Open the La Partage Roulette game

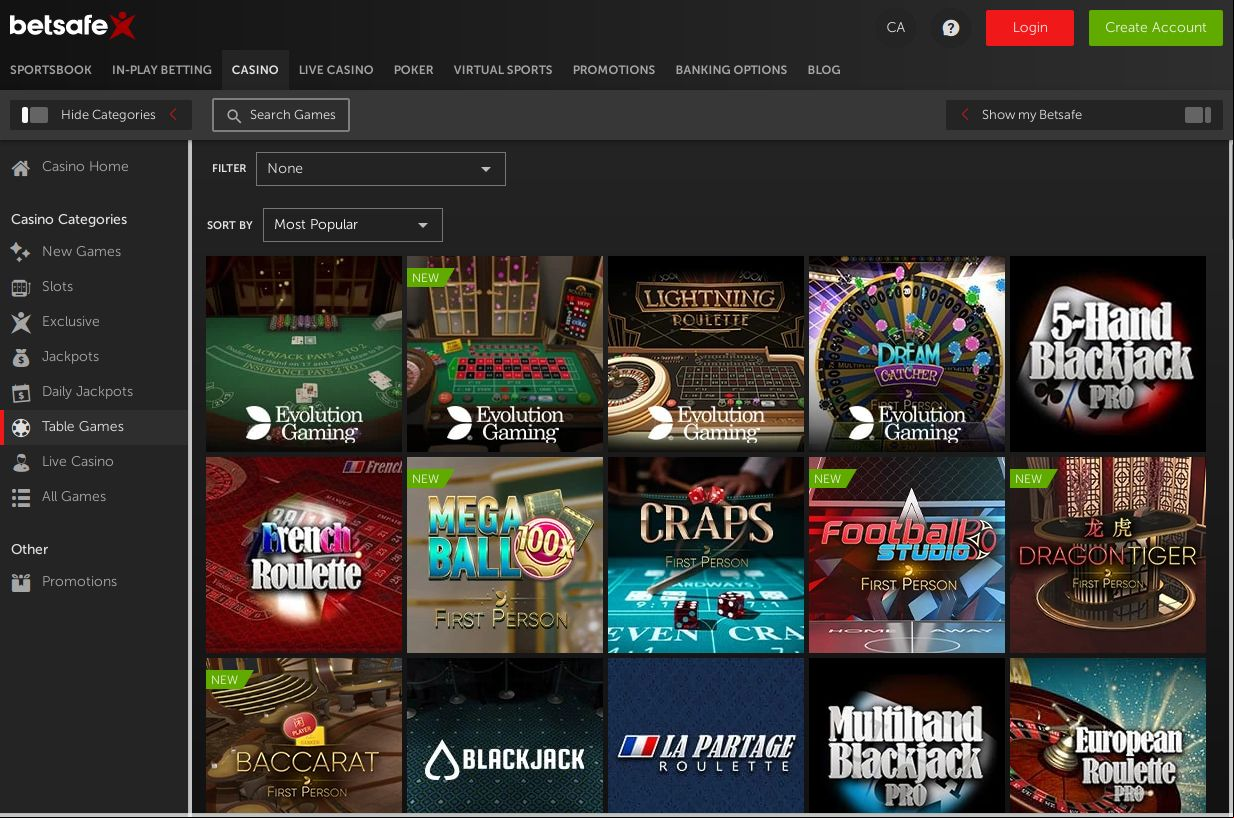[x=706, y=736]
